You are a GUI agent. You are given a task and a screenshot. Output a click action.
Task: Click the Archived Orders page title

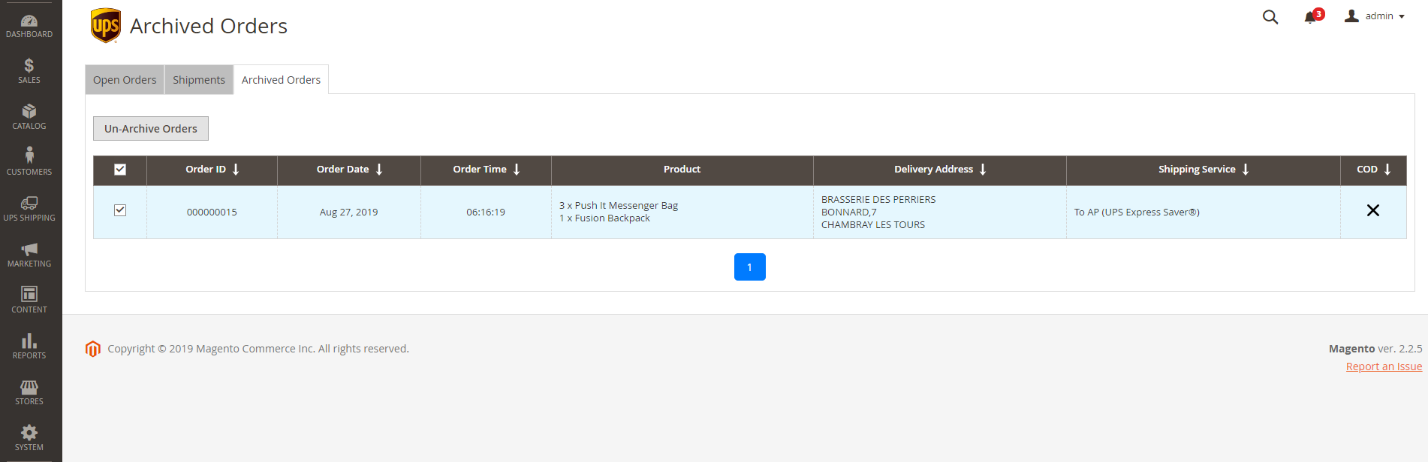[209, 26]
